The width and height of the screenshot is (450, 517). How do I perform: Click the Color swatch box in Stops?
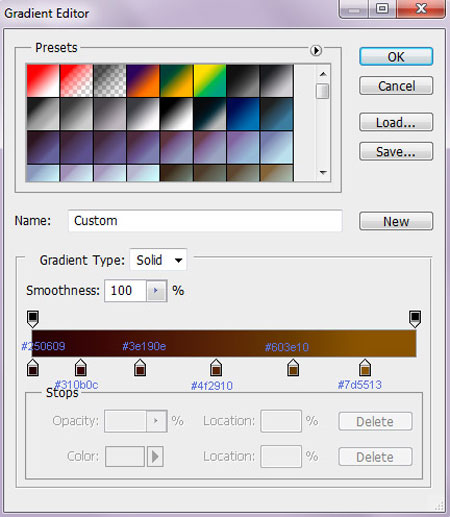click(125, 456)
